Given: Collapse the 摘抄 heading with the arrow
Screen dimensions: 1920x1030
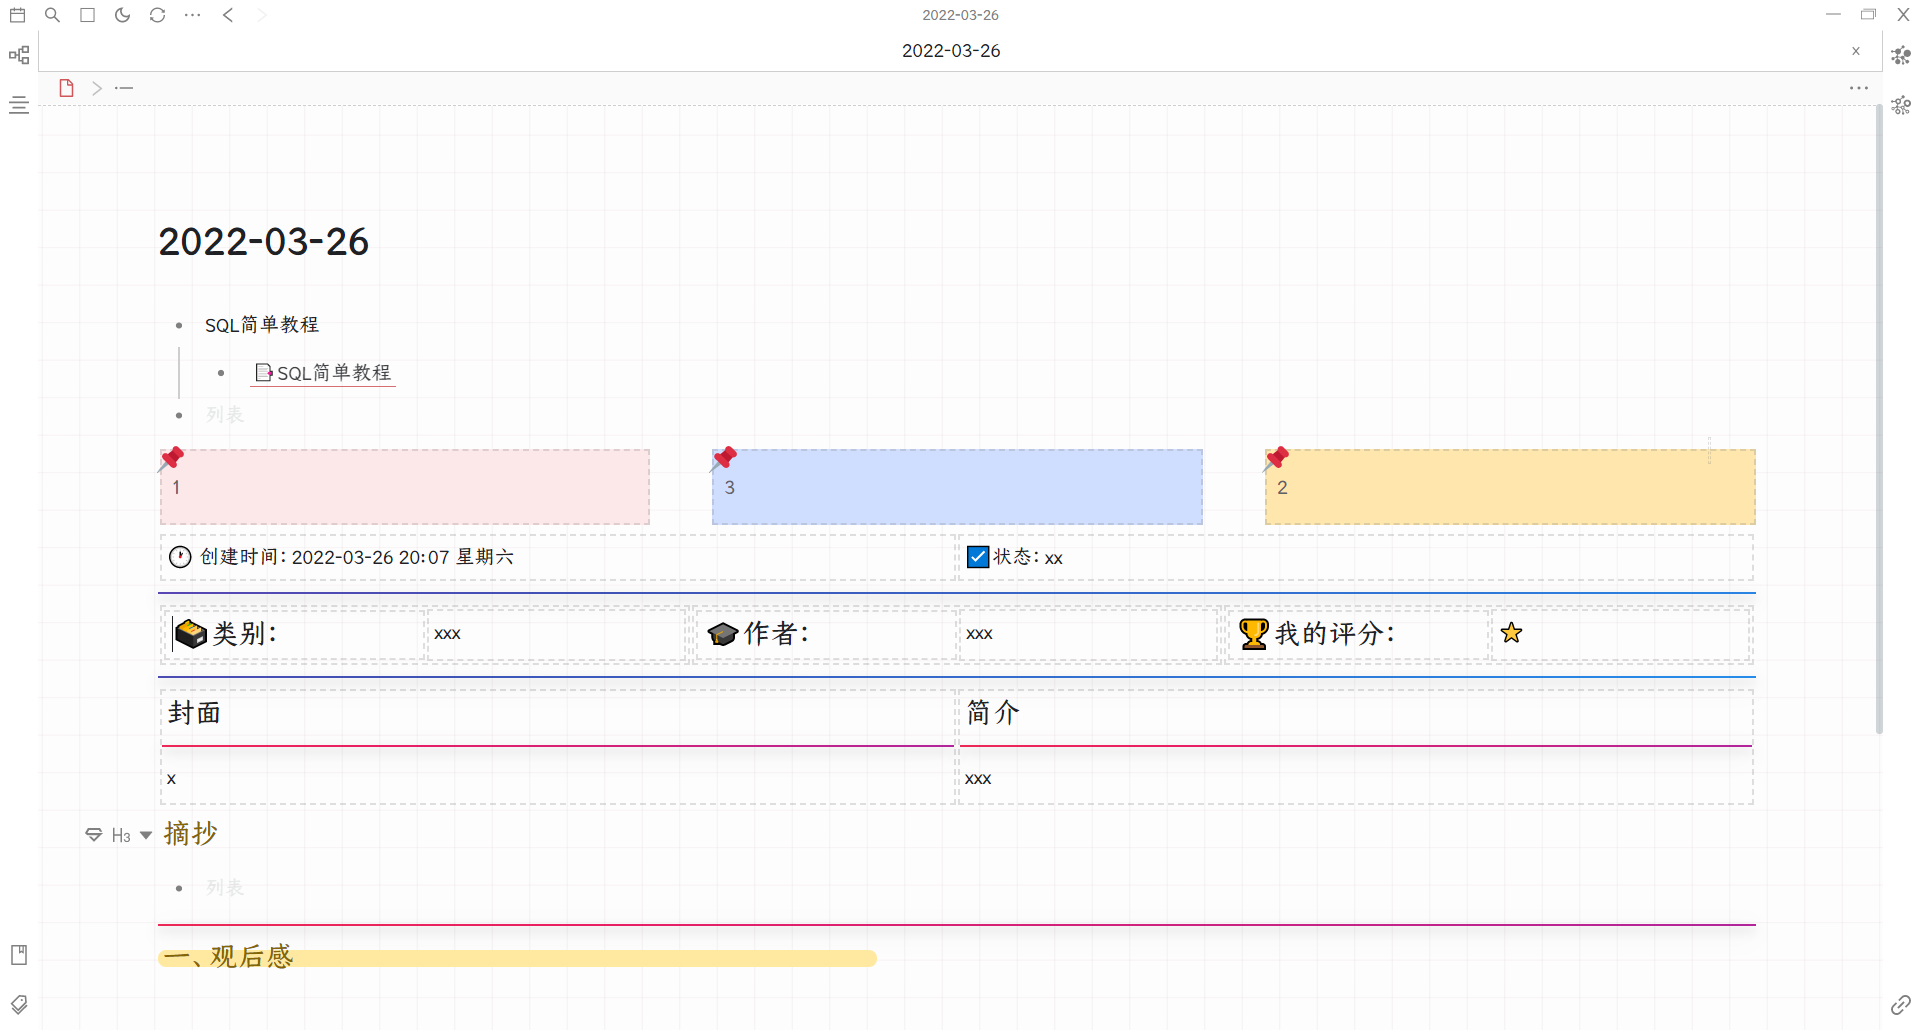Looking at the screenshot, I should pyautogui.click(x=146, y=835).
